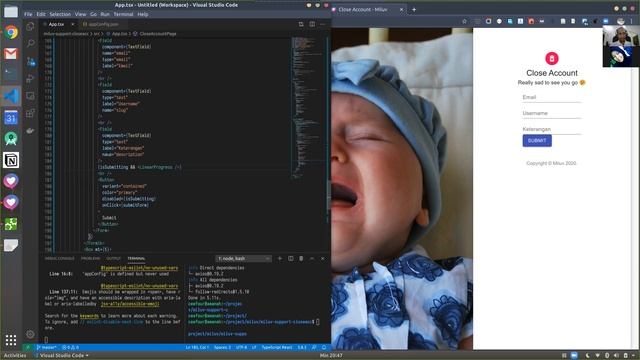Close the terminal panel with X
640x360 pixels.
[322, 258]
